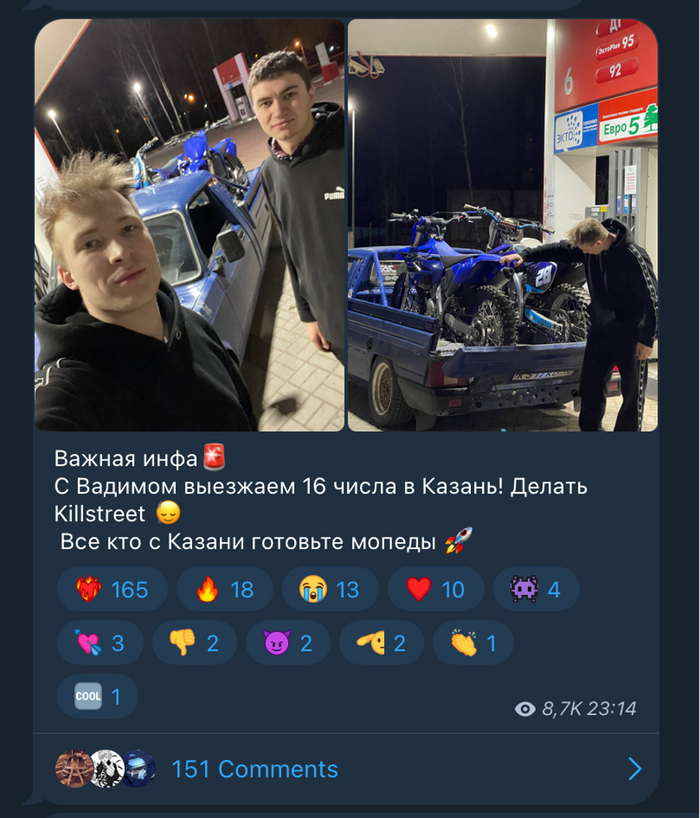Click the 23:14 message timestamp
The height and width of the screenshot is (818, 700).
(x=611, y=708)
